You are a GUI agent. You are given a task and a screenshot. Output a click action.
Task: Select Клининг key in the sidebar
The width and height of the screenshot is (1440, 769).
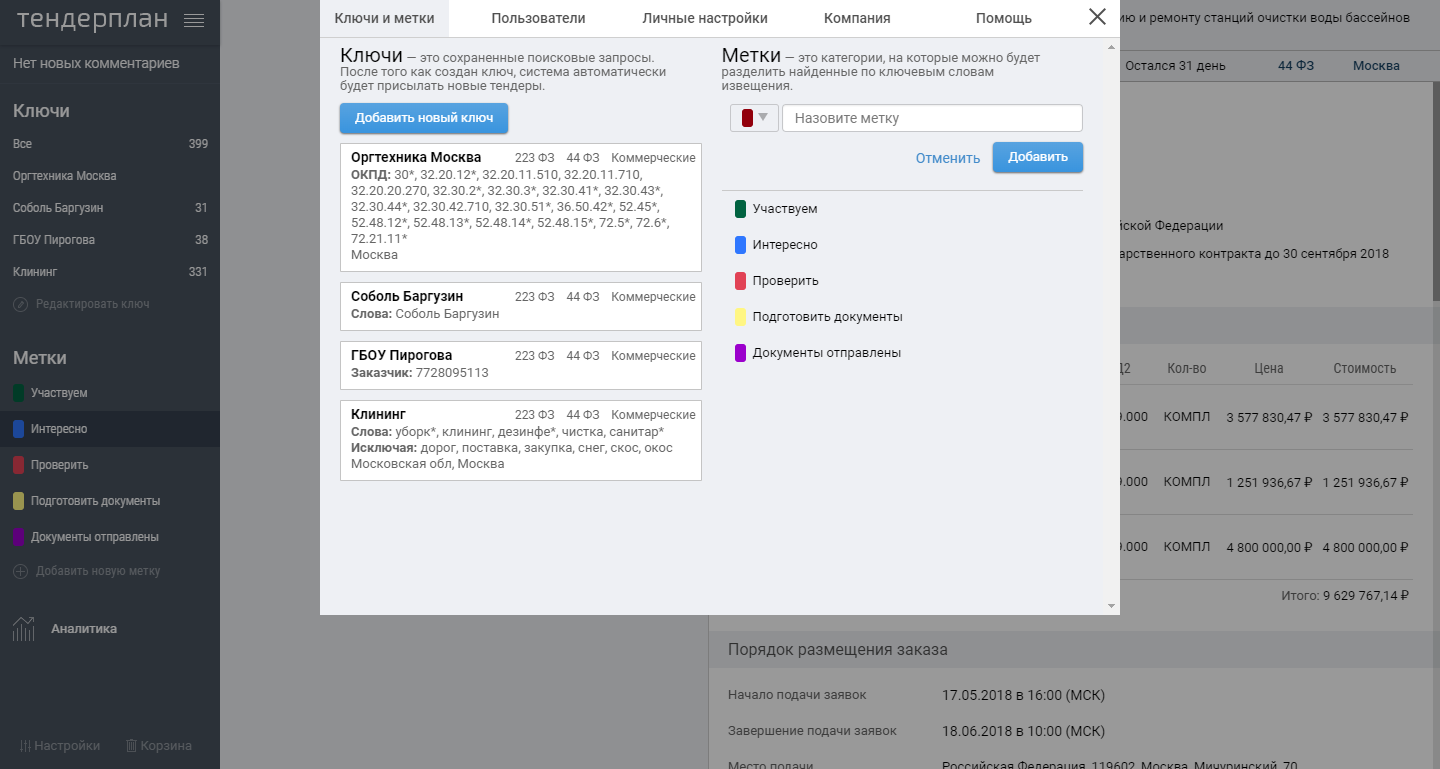click(110, 272)
